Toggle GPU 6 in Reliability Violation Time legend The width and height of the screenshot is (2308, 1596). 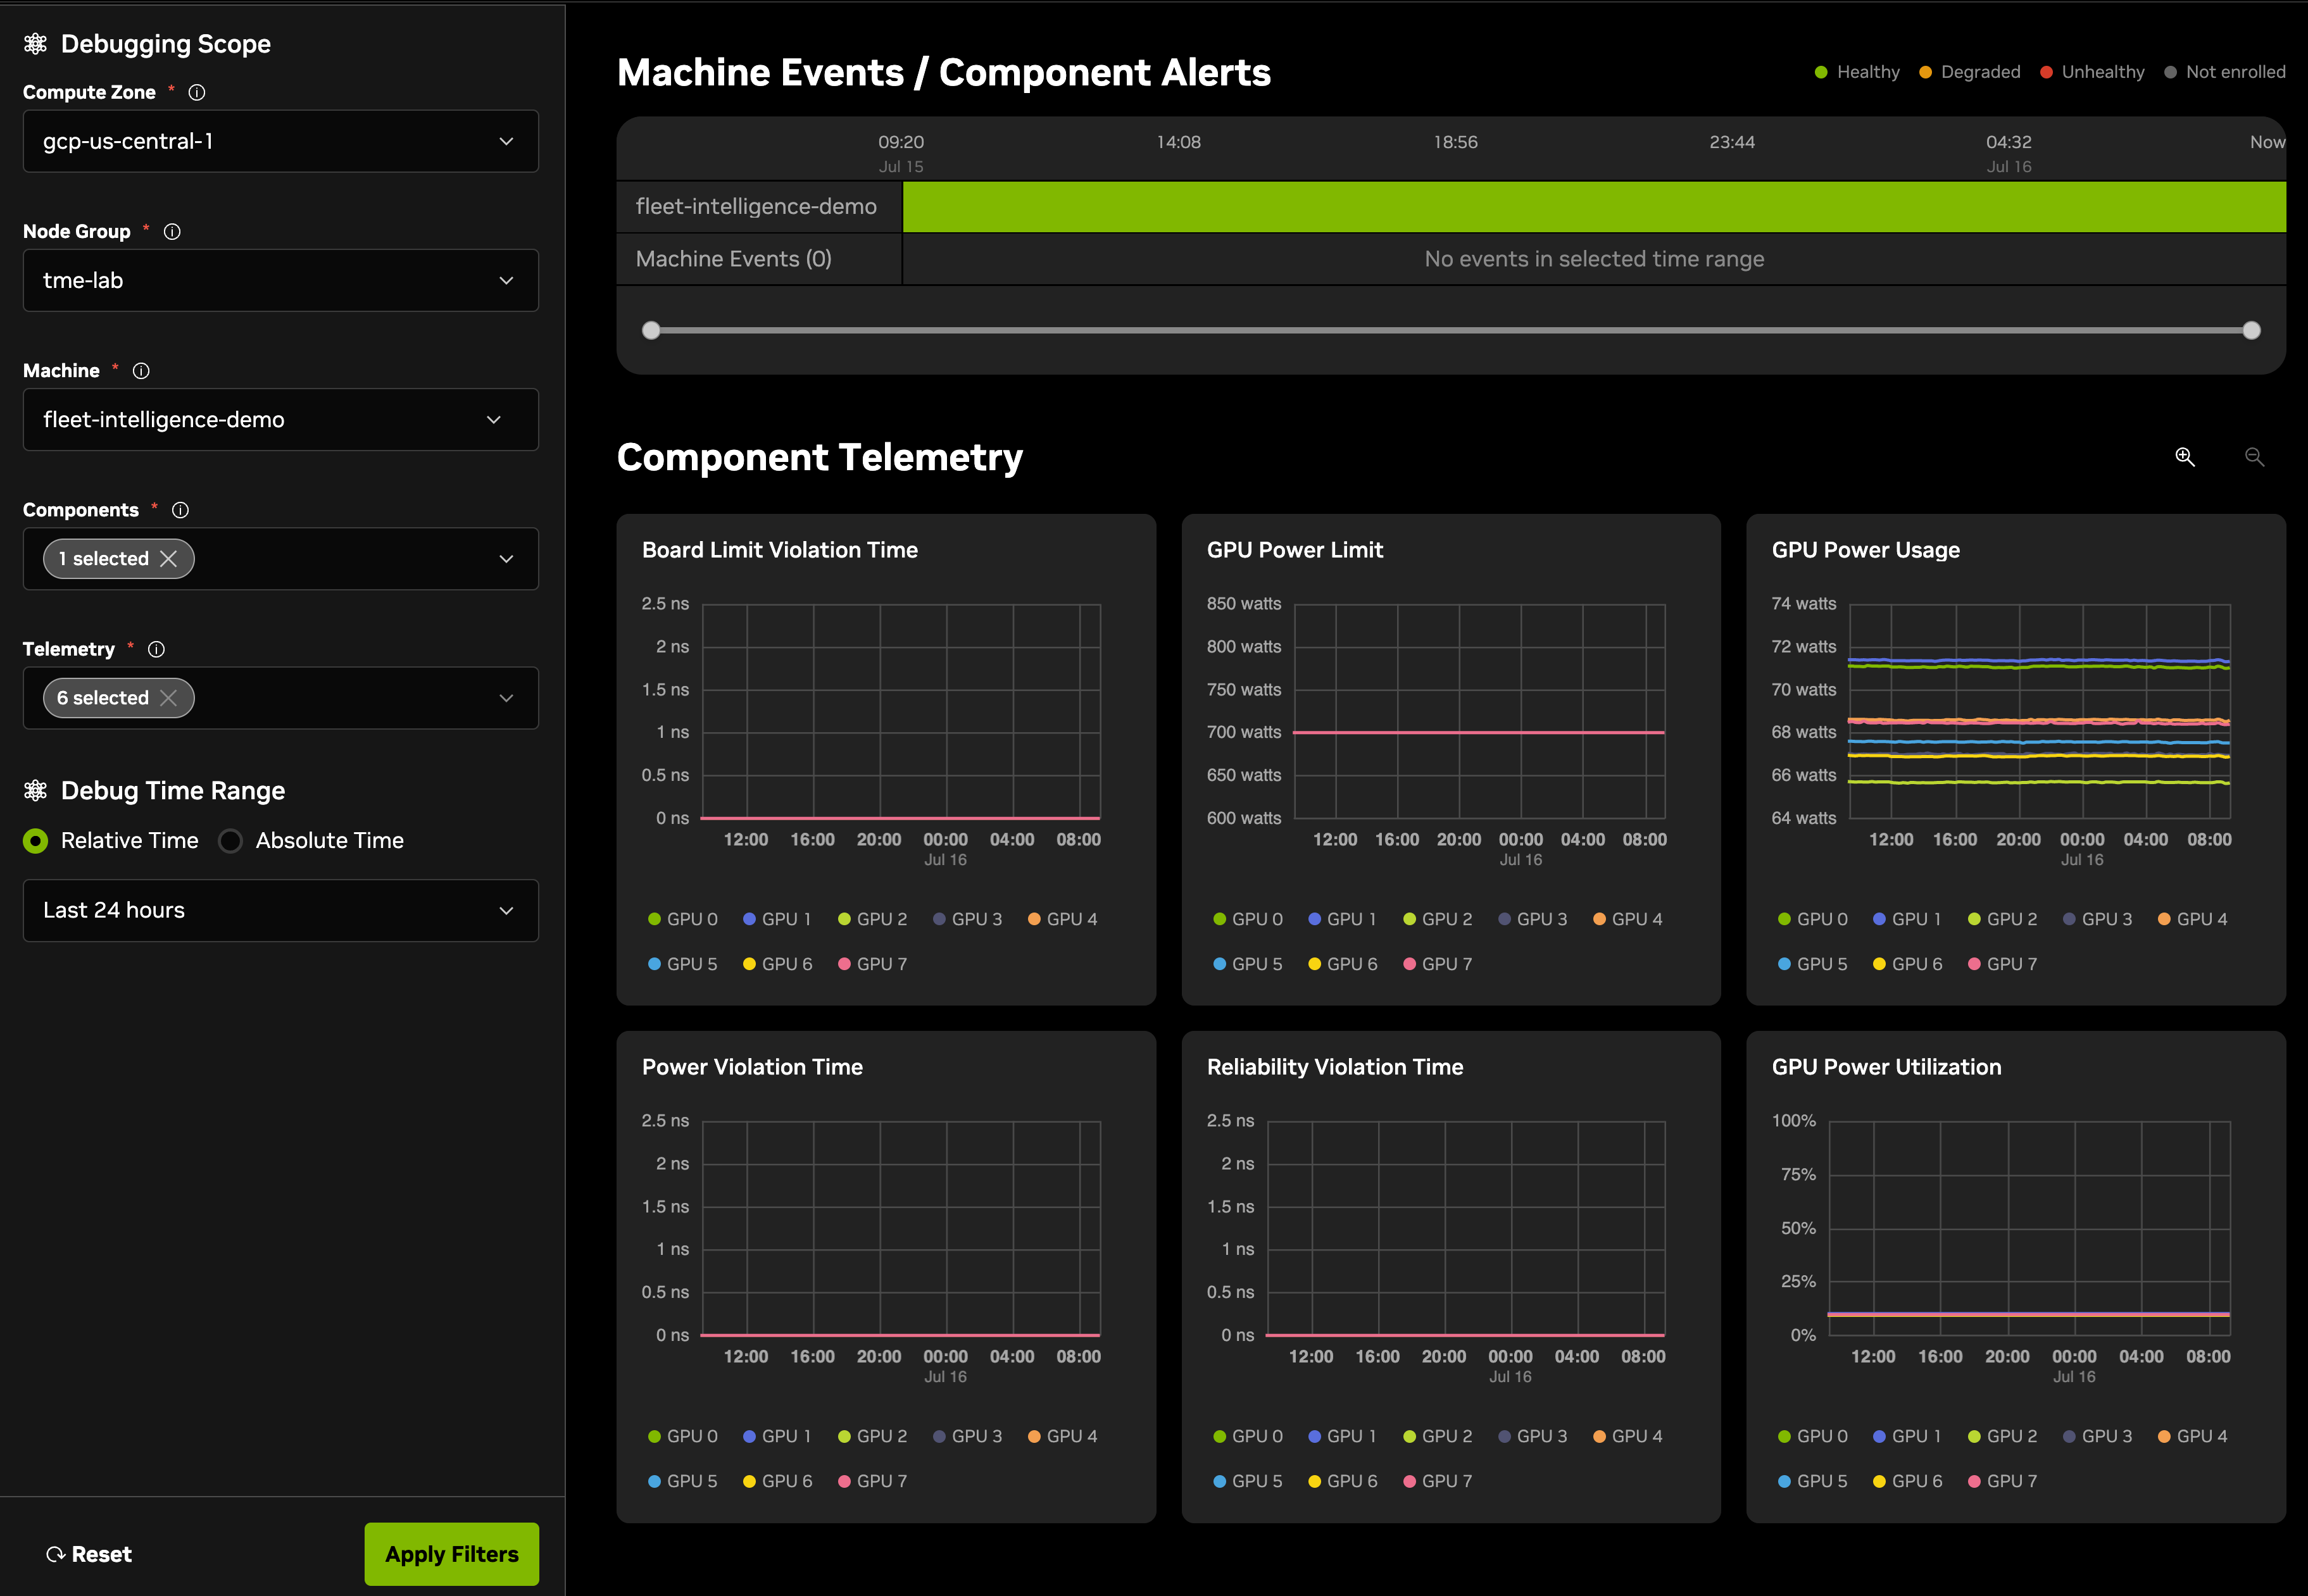(1343, 1481)
